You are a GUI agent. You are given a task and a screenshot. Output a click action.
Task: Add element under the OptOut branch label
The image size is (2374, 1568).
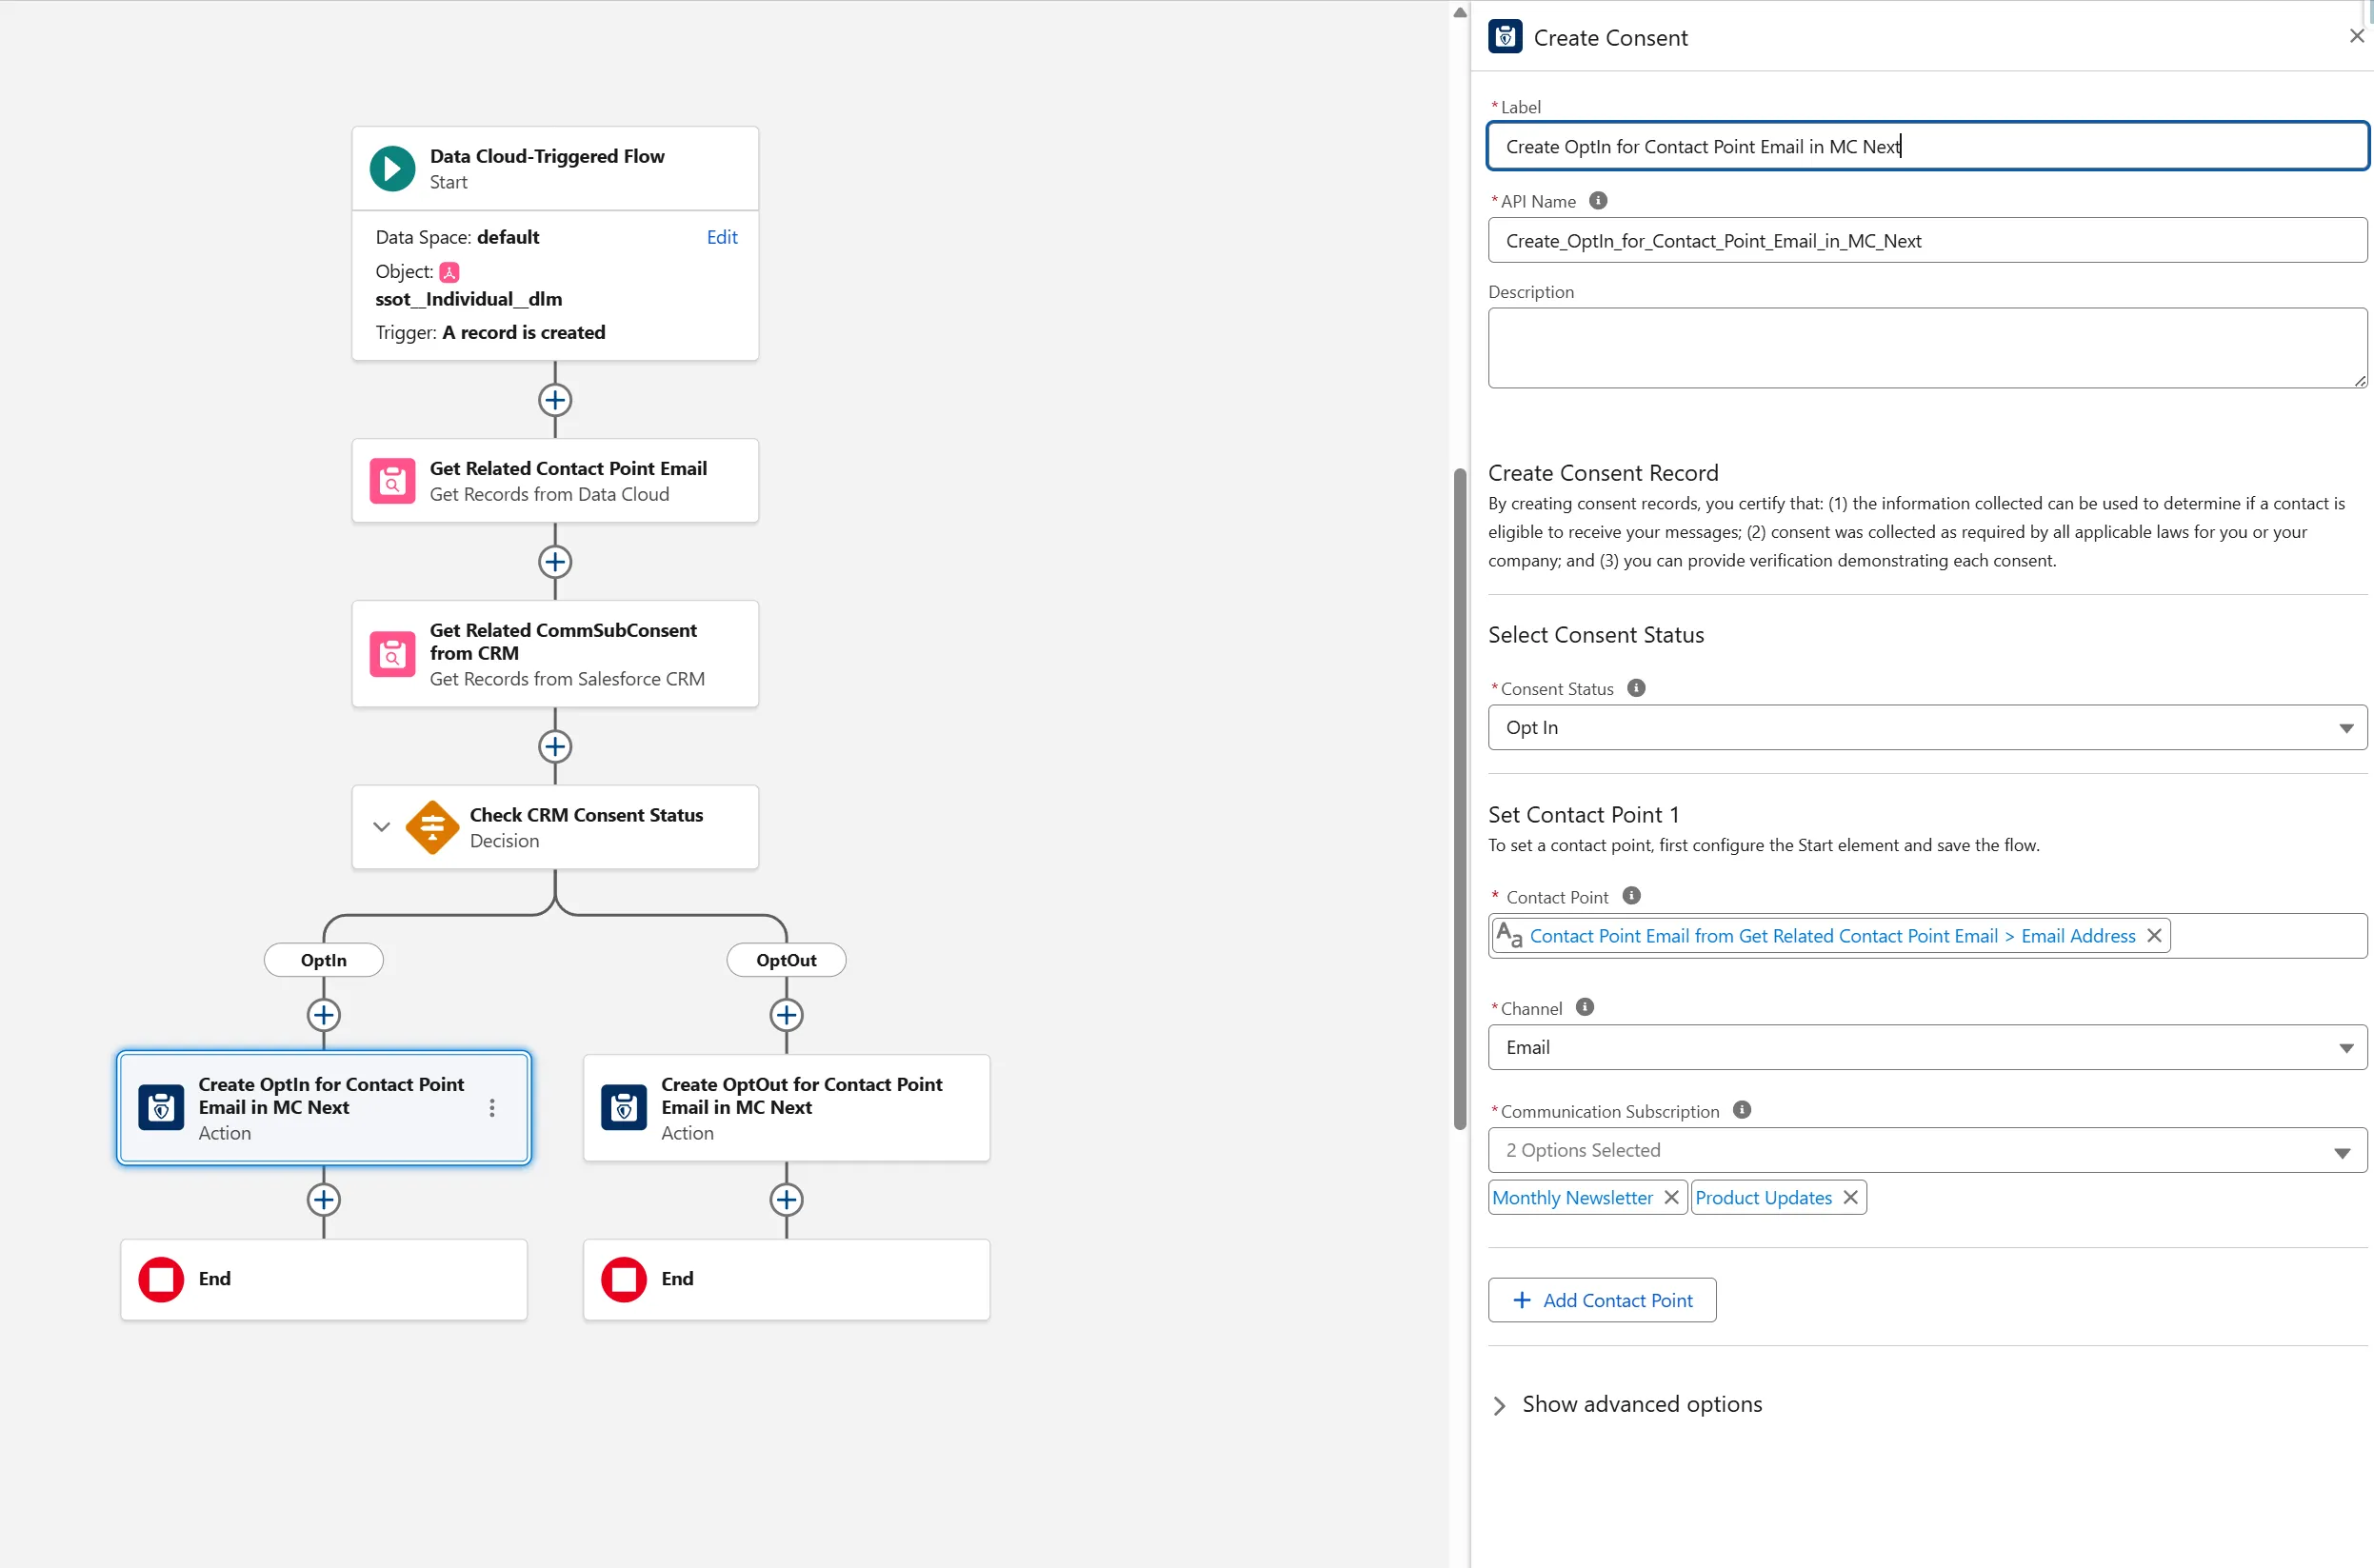[x=787, y=1015]
